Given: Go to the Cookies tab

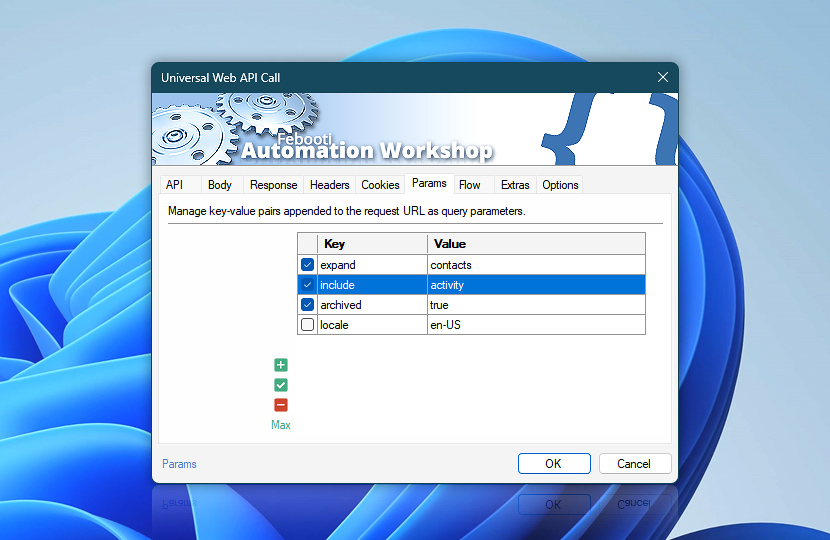Looking at the screenshot, I should click(380, 185).
